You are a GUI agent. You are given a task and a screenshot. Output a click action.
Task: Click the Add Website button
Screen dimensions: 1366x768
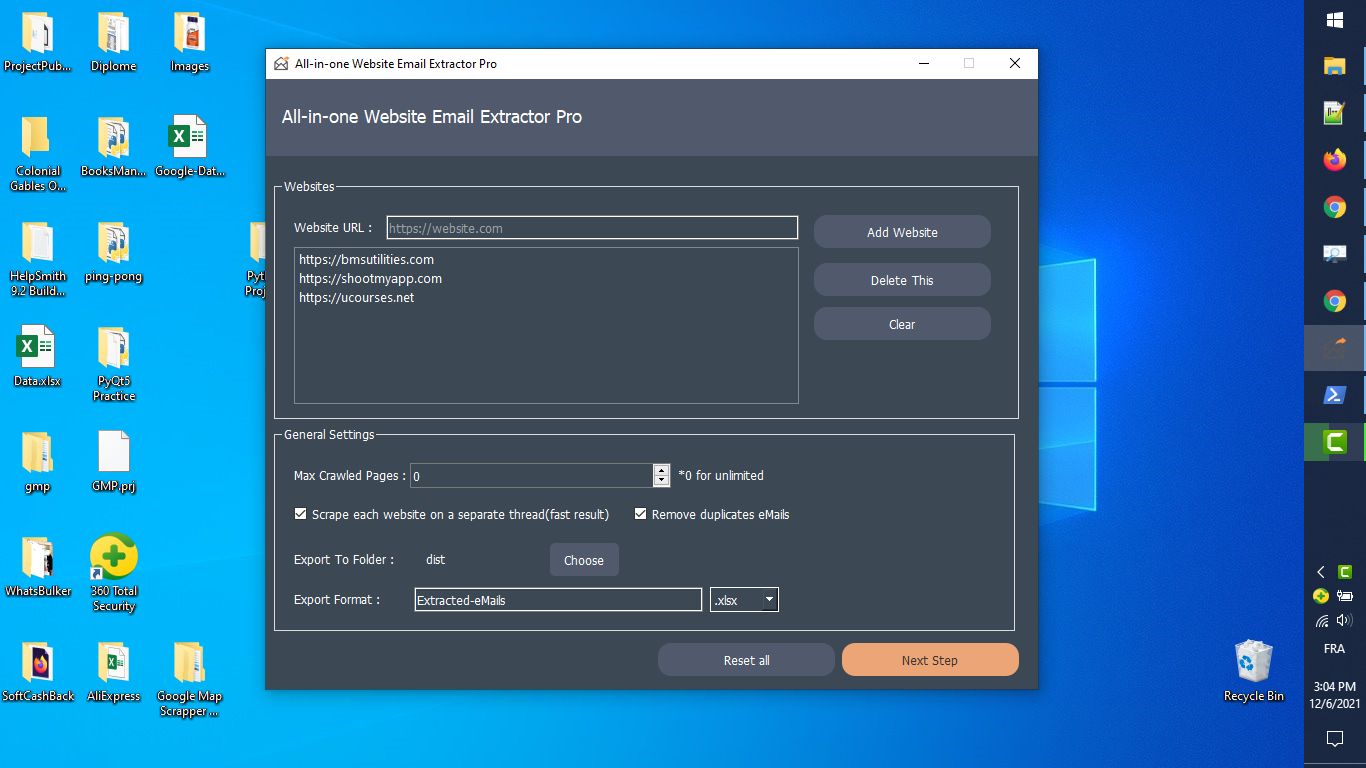(902, 232)
